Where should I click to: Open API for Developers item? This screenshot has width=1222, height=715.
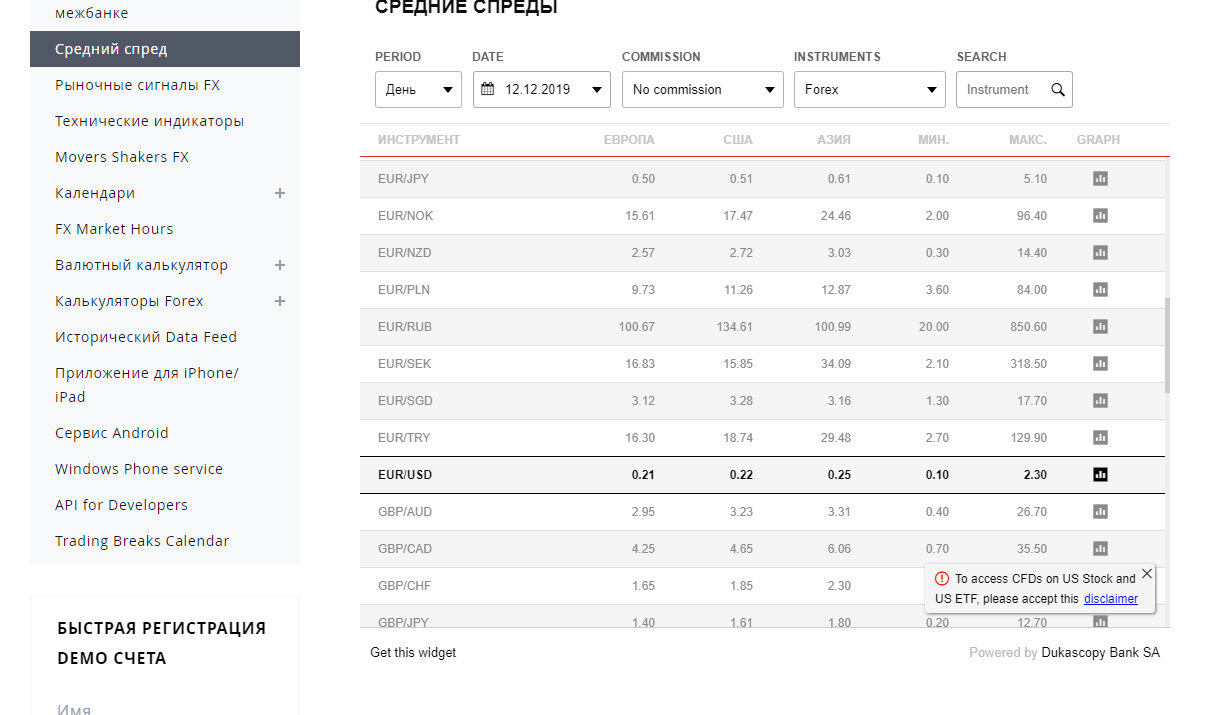point(121,505)
